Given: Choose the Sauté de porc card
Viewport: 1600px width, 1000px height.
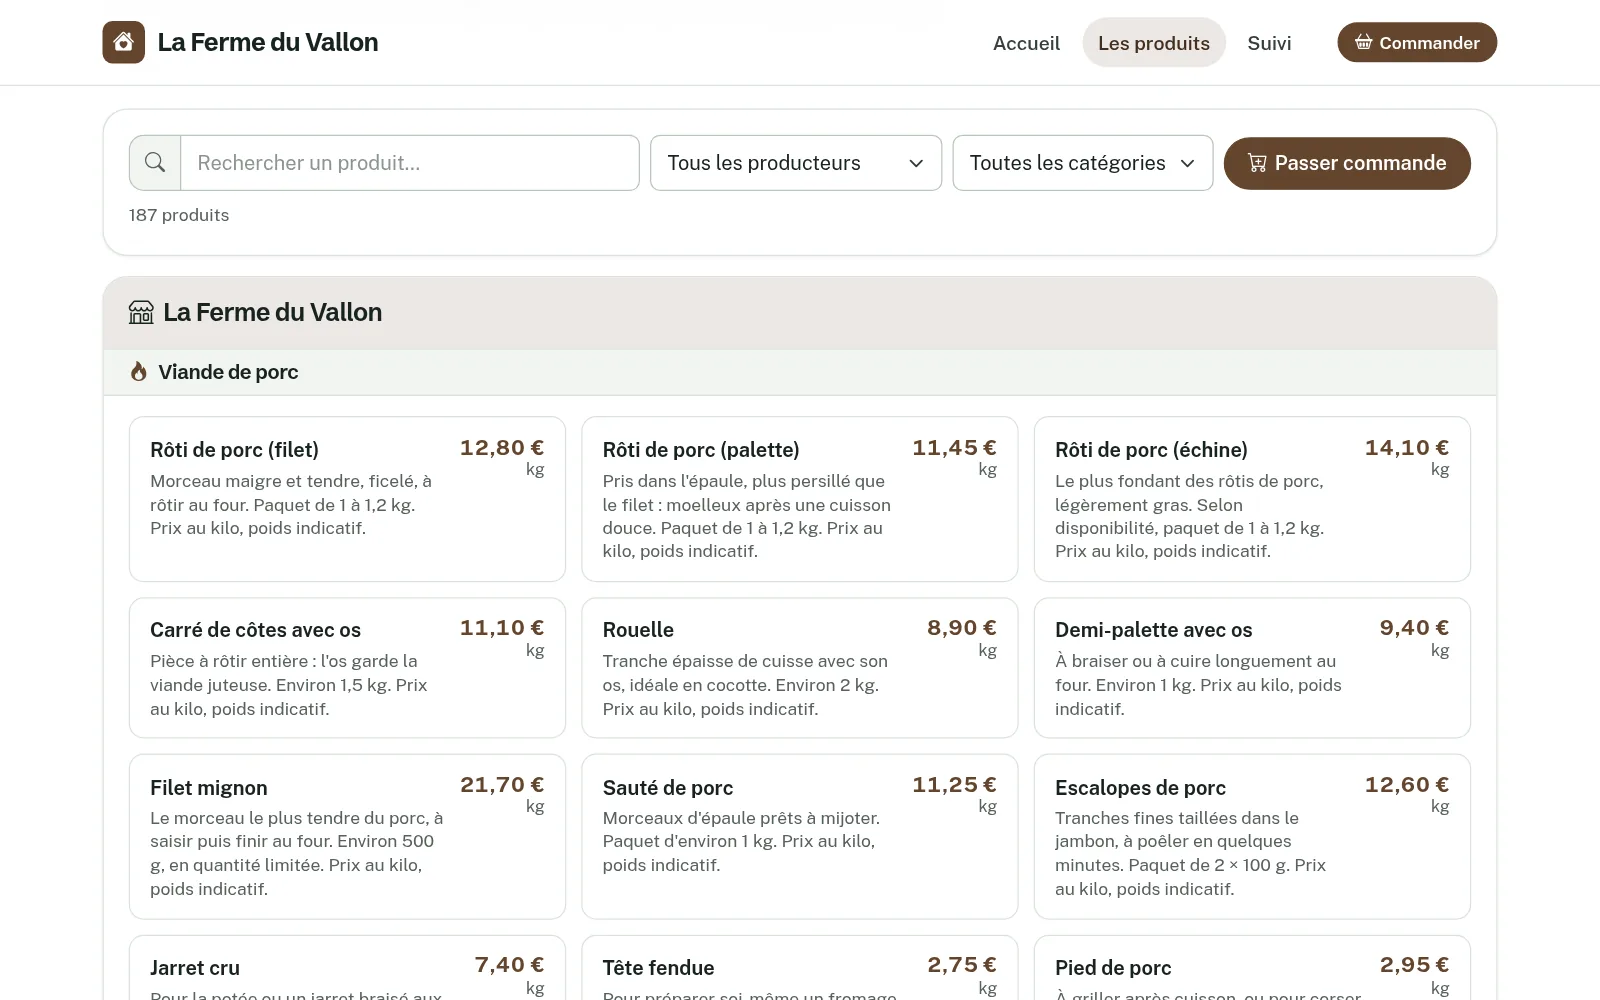Looking at the screenshot, I should click(x=800, y=837).
